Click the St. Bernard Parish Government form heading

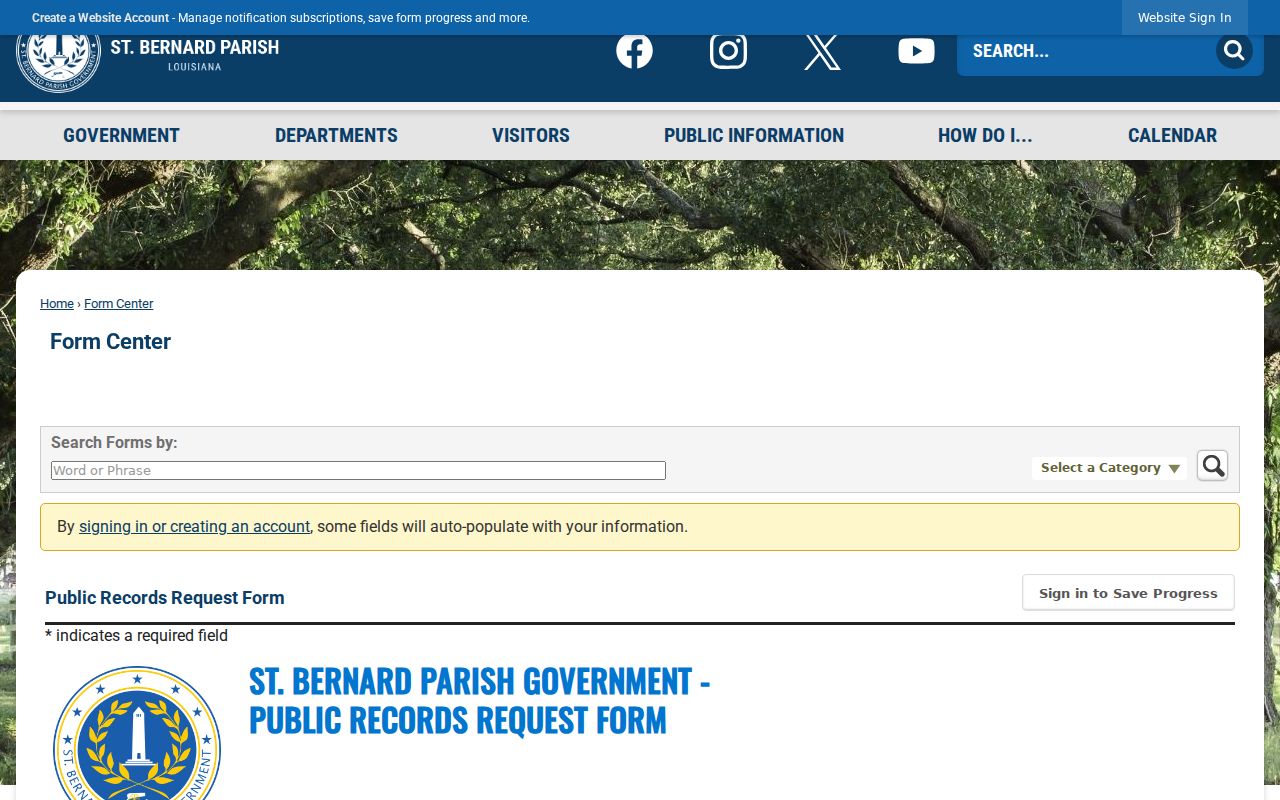[479, 700]
